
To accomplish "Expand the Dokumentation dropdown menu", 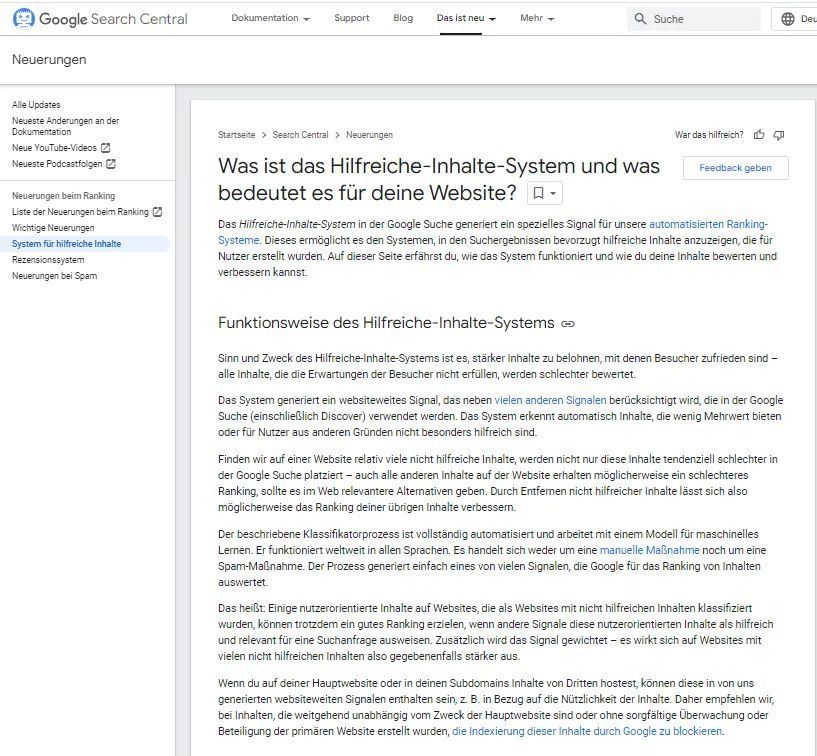I will click(270, 18).
